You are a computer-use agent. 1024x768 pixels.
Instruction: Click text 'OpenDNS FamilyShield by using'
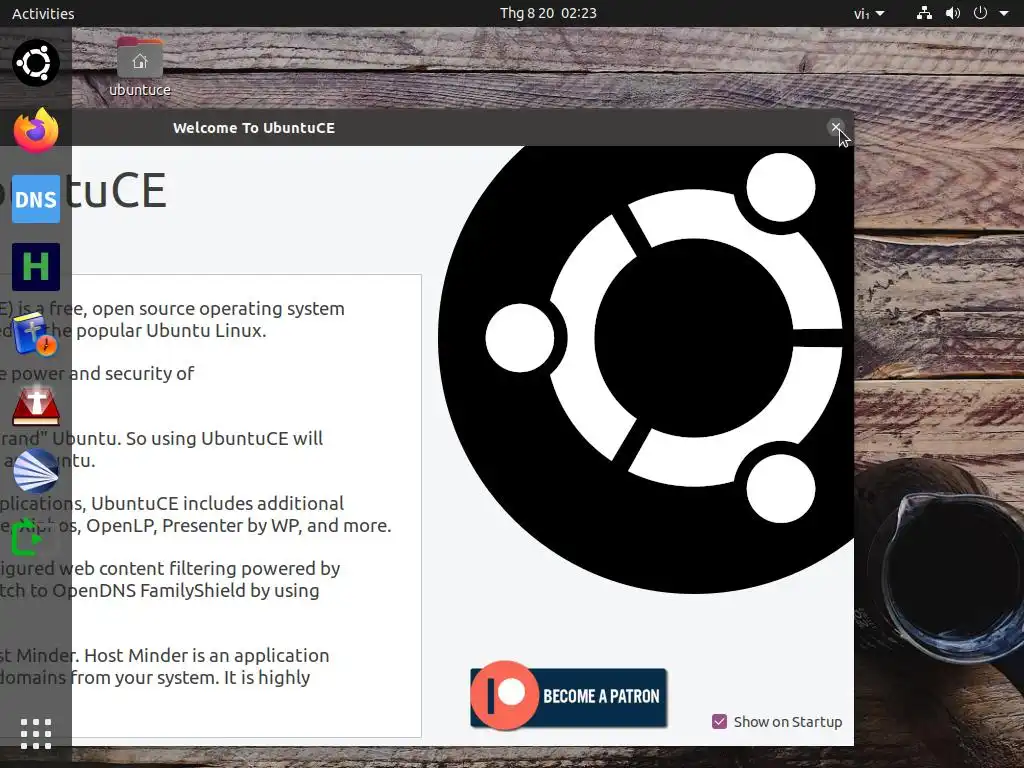185,590
